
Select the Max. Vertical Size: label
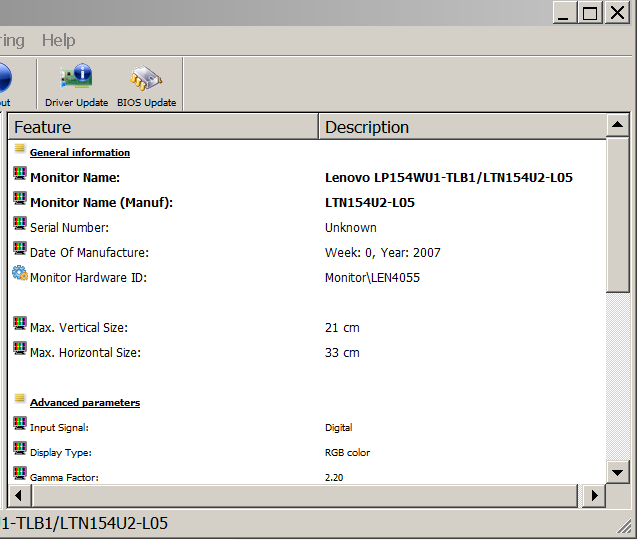(x=79, y=327)
